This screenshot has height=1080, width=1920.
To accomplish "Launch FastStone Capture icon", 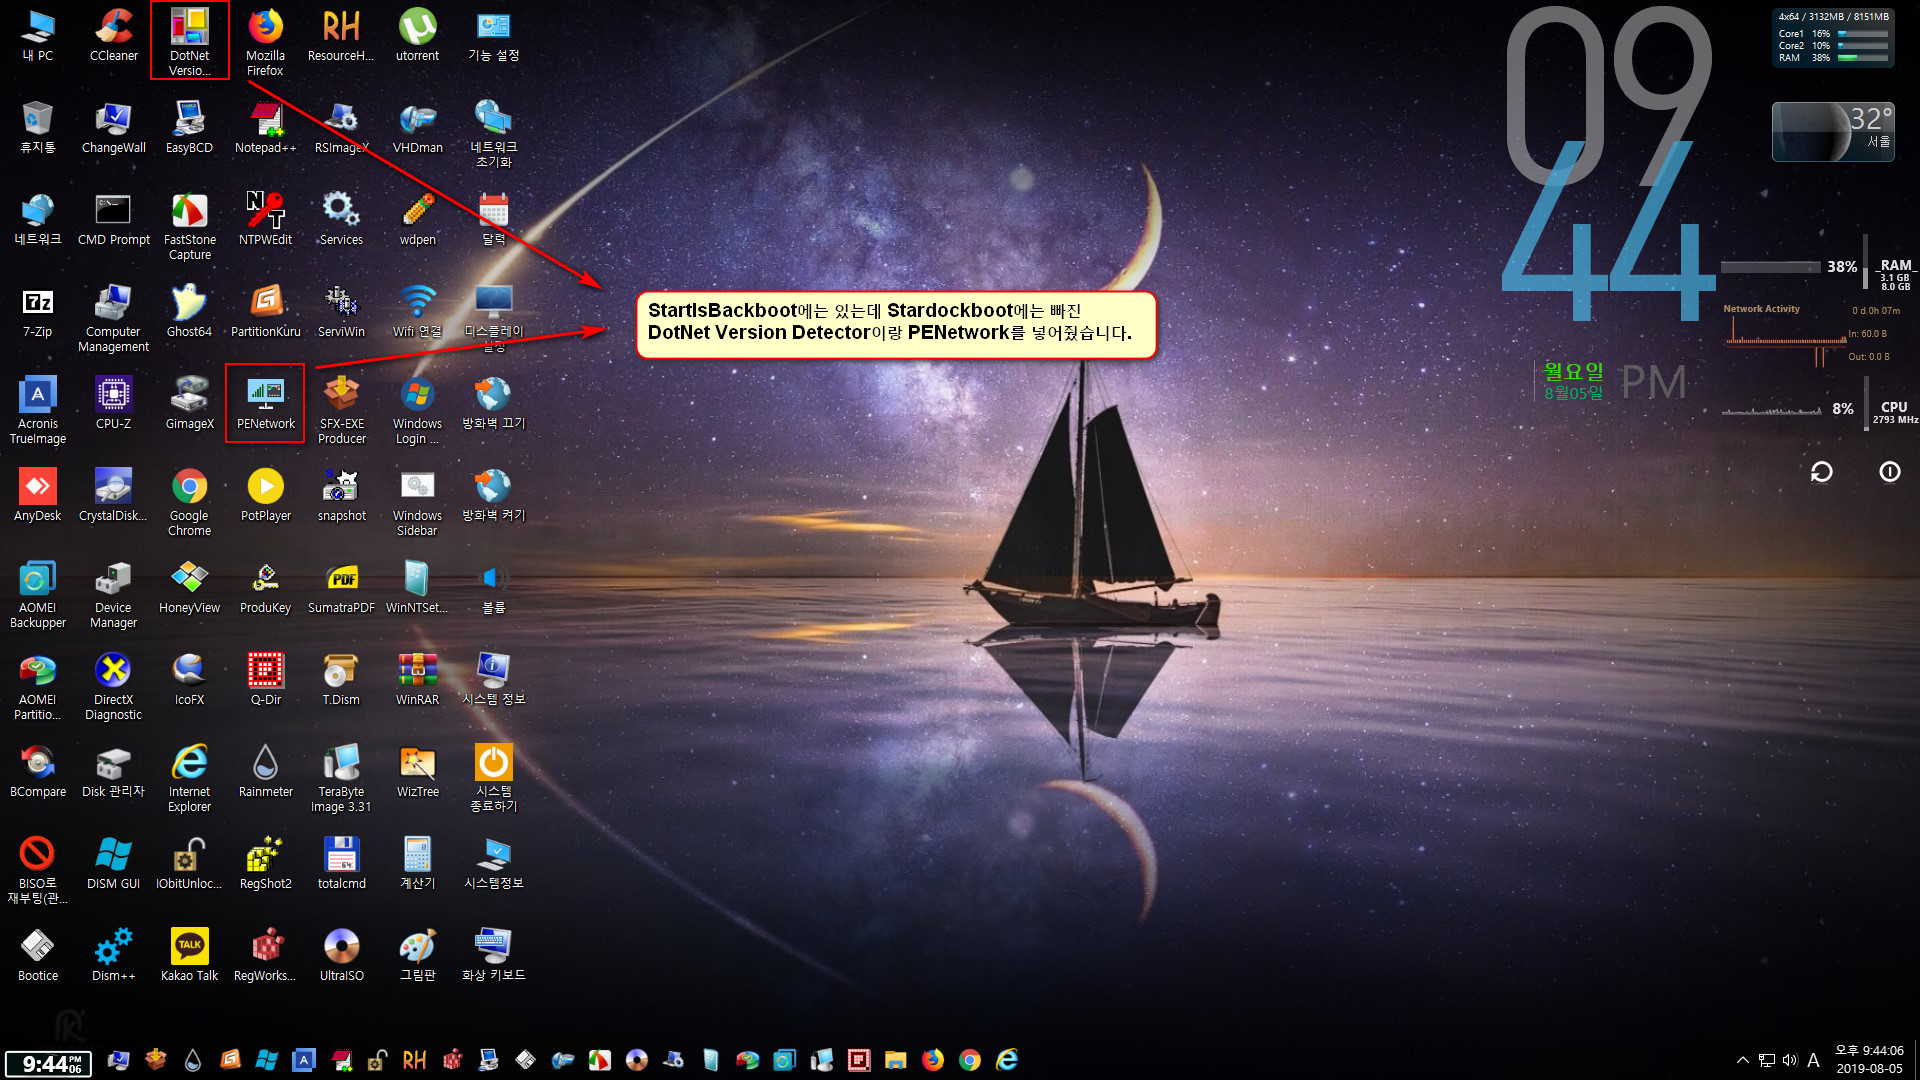I will click(189, 226).
